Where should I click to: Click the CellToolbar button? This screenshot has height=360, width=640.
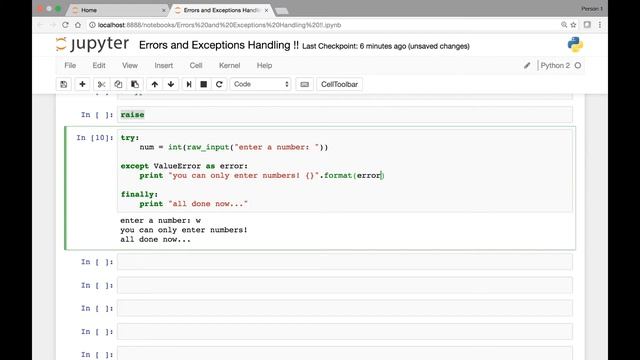[339, 84]
